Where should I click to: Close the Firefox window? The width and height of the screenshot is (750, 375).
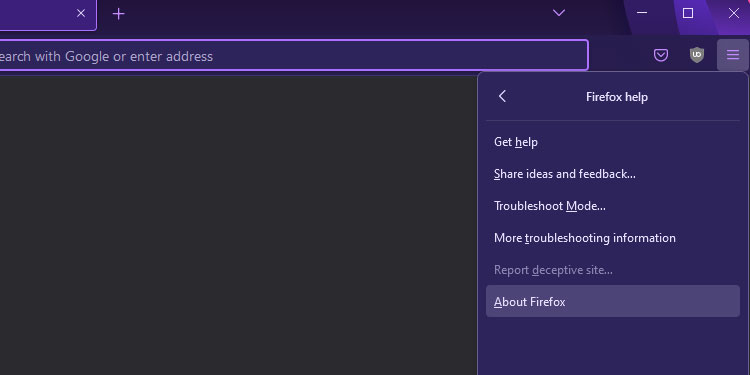(x=733, y=13)
